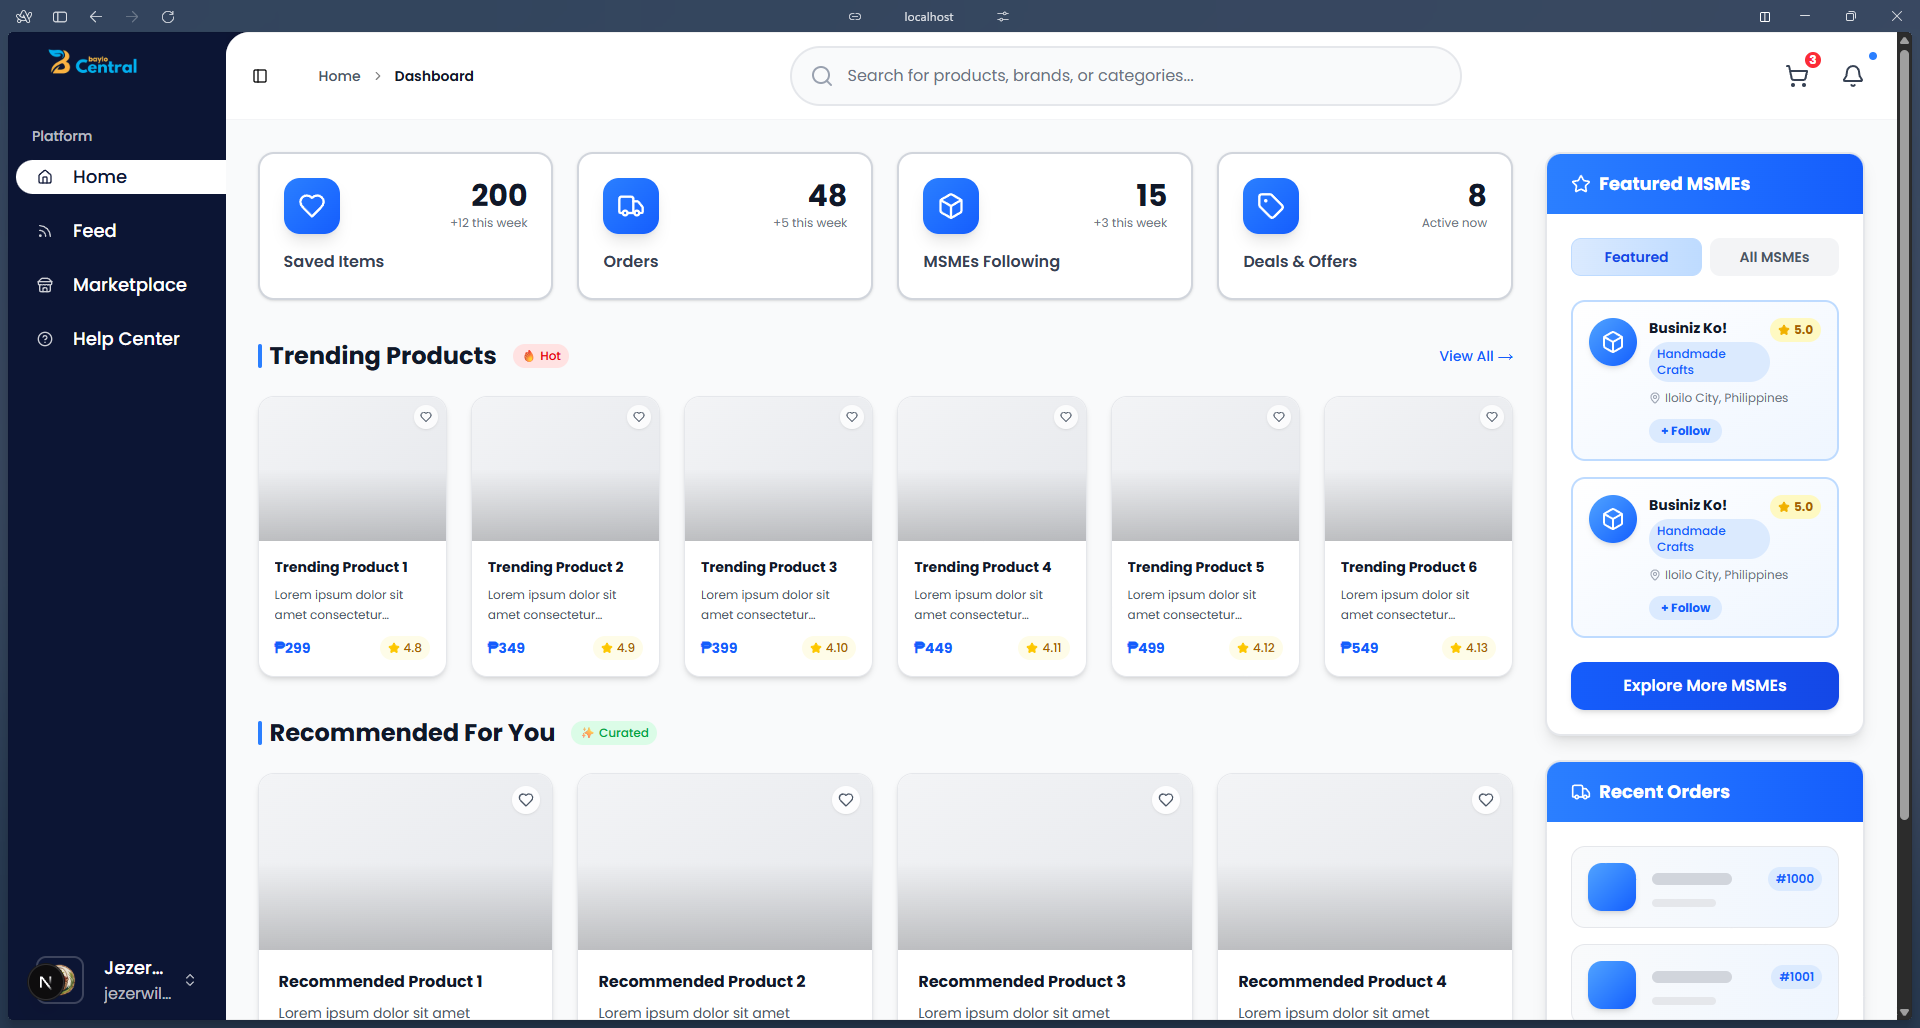Toggle the sidebar panel icon beside breadcrumb
The height and width of the screenshot is (1028, 1920).
click(260, 76)
